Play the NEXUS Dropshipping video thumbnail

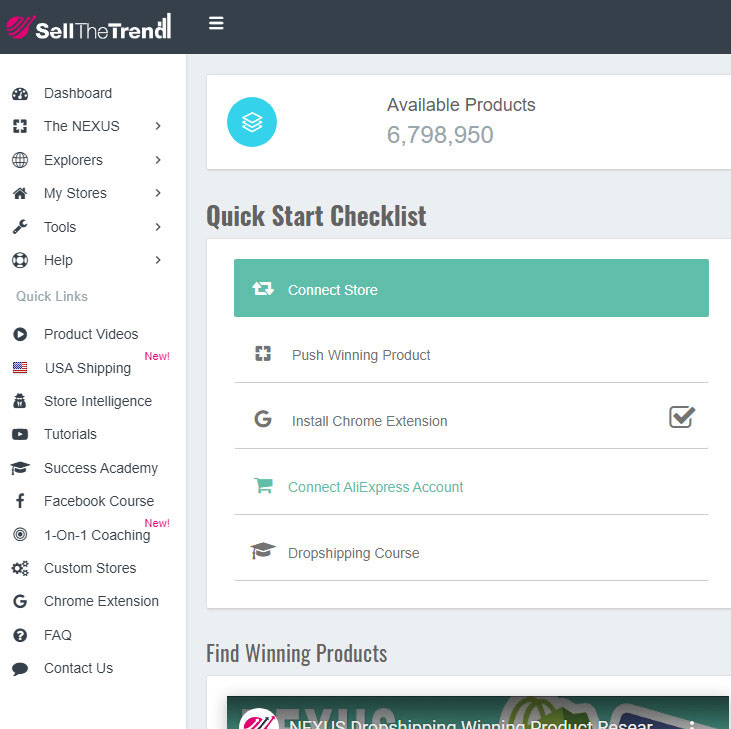click(x=478, y=712)
